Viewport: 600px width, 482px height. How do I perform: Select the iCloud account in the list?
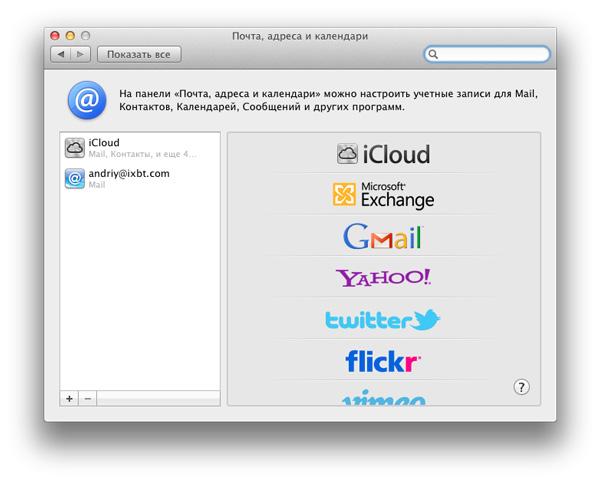(140, 148)
